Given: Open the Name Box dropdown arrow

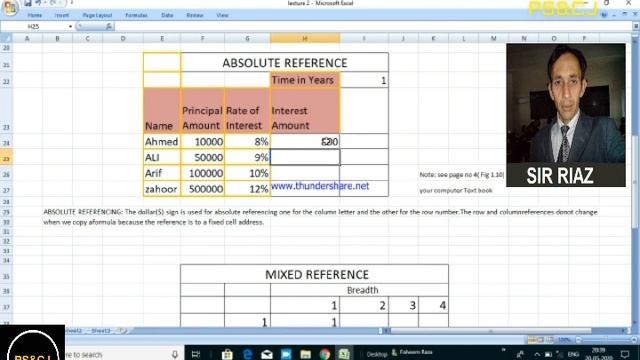Looking at the screenshot, I should [70, 27].
